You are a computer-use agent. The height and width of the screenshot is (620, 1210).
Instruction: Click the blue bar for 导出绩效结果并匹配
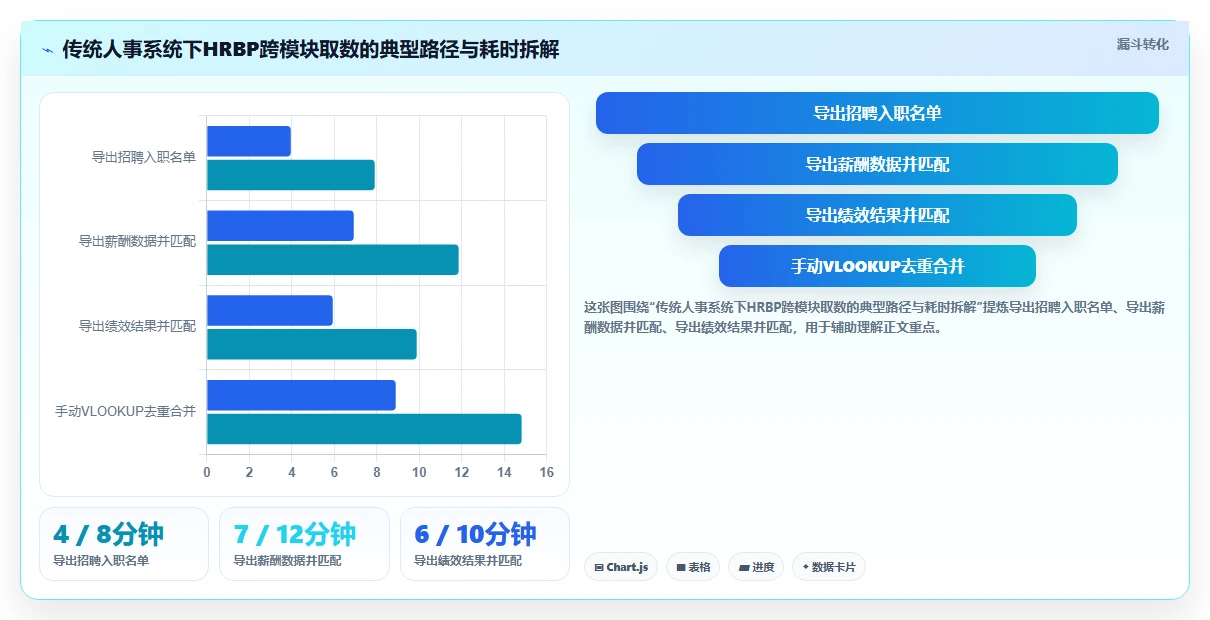tap(270, 310)
